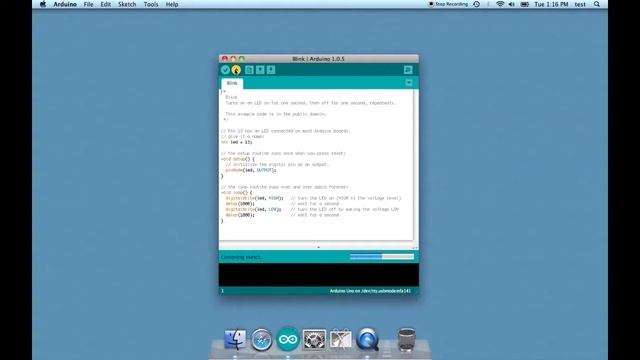
Task: Click the window title Blink | Arduino 1.0.5
Action: pyautogui.click(x=318, y=59)
